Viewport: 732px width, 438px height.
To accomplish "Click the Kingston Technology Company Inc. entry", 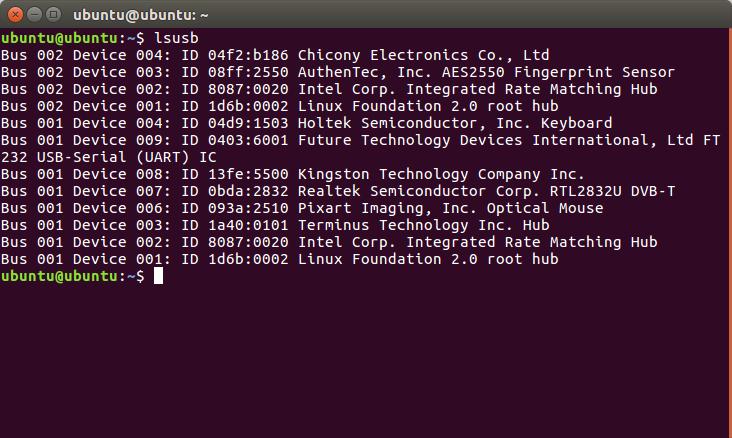I will click(x=292, y=174).
